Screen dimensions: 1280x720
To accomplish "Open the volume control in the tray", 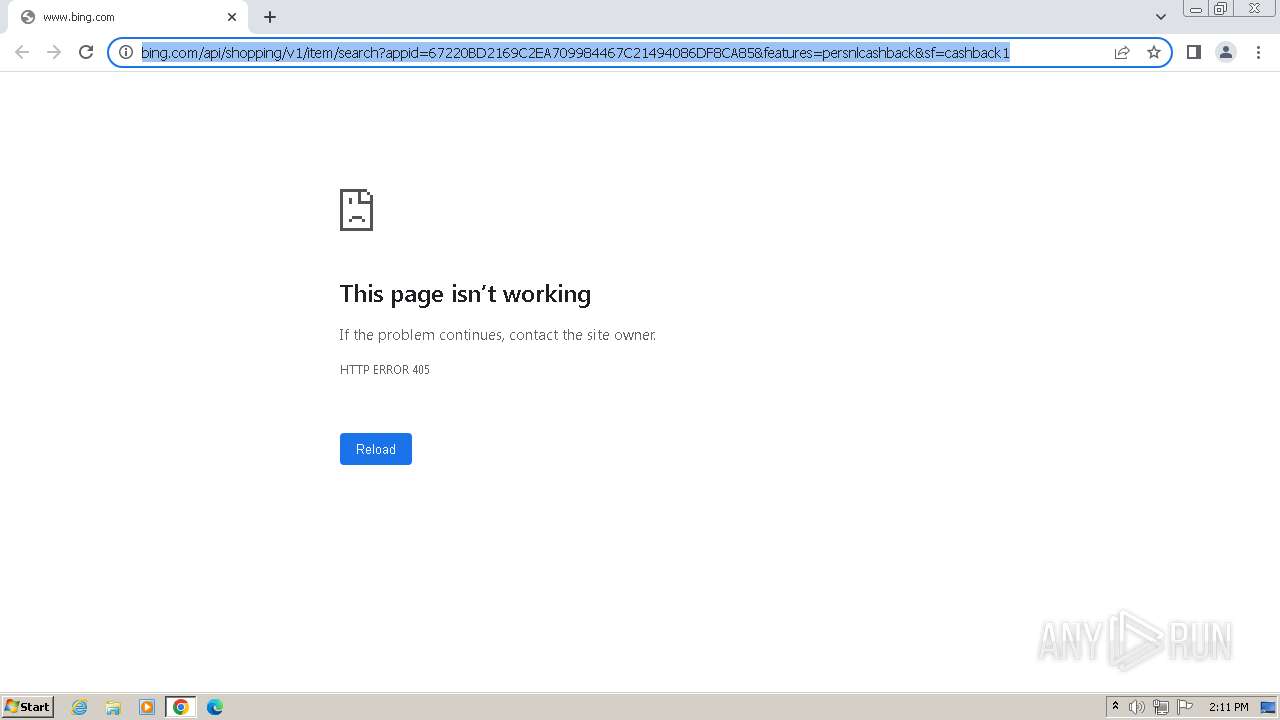I will 1137,707.
